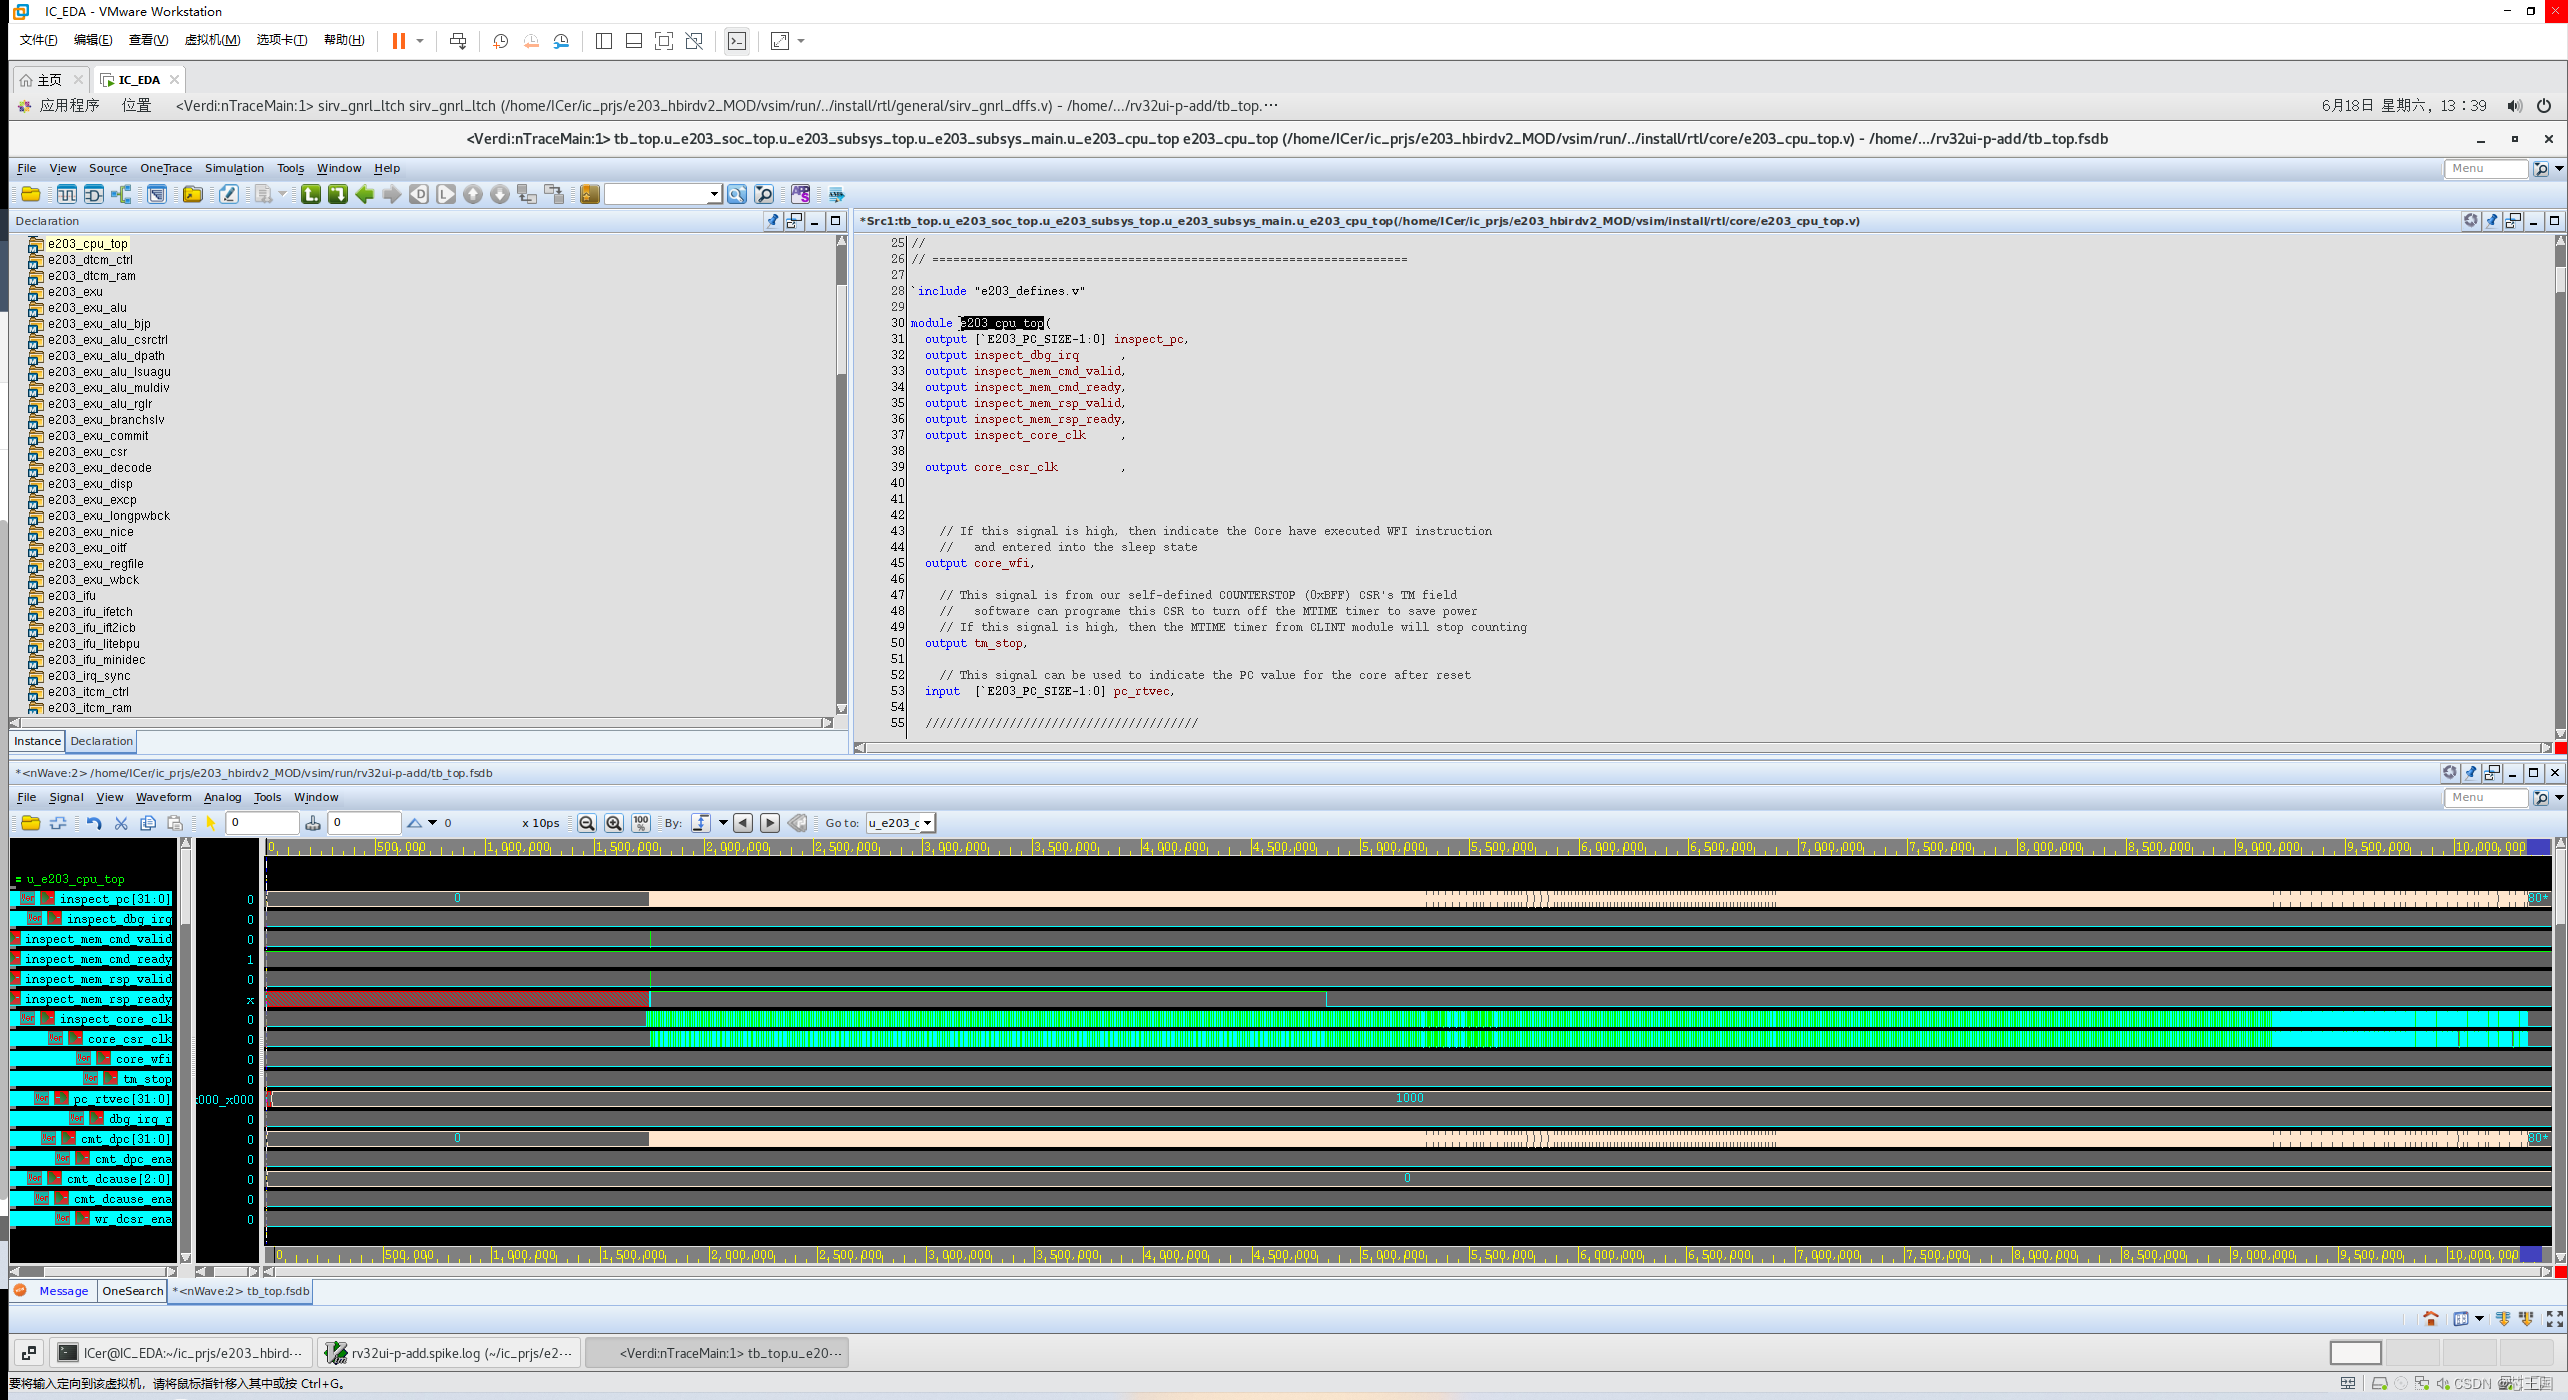Open the Go to signal dropdown
2568x1400 pixels.
click(928, 823)
